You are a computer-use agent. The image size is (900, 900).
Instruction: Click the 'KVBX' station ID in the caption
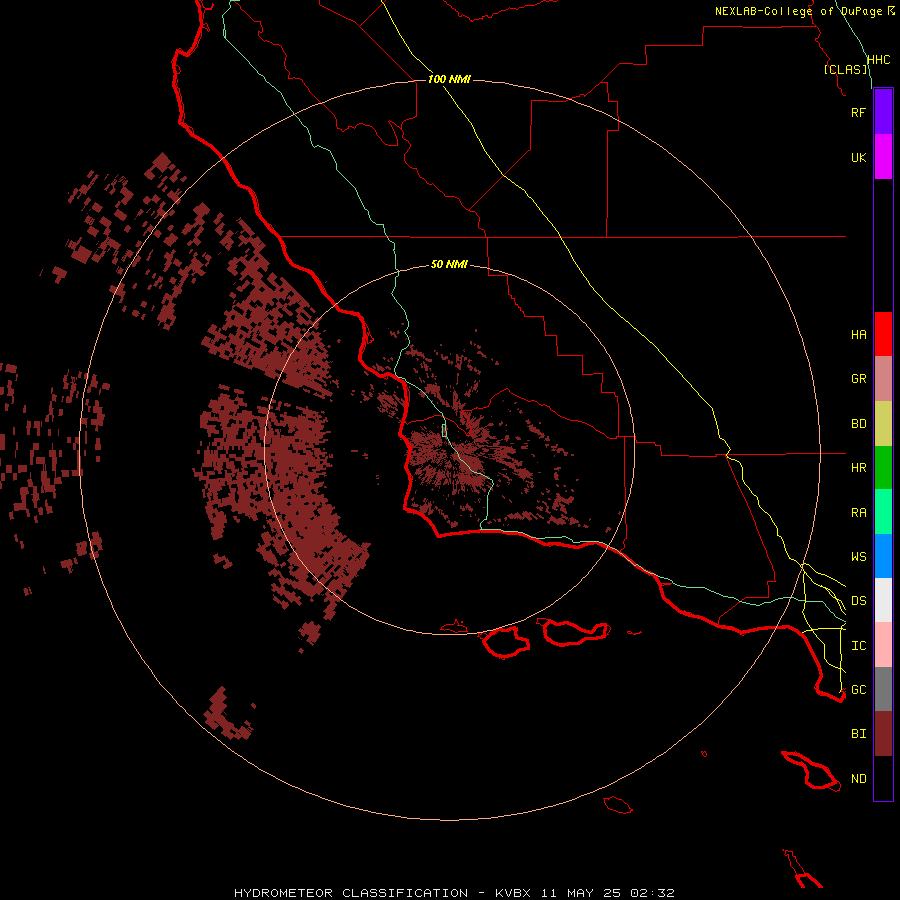pos(513,893)
